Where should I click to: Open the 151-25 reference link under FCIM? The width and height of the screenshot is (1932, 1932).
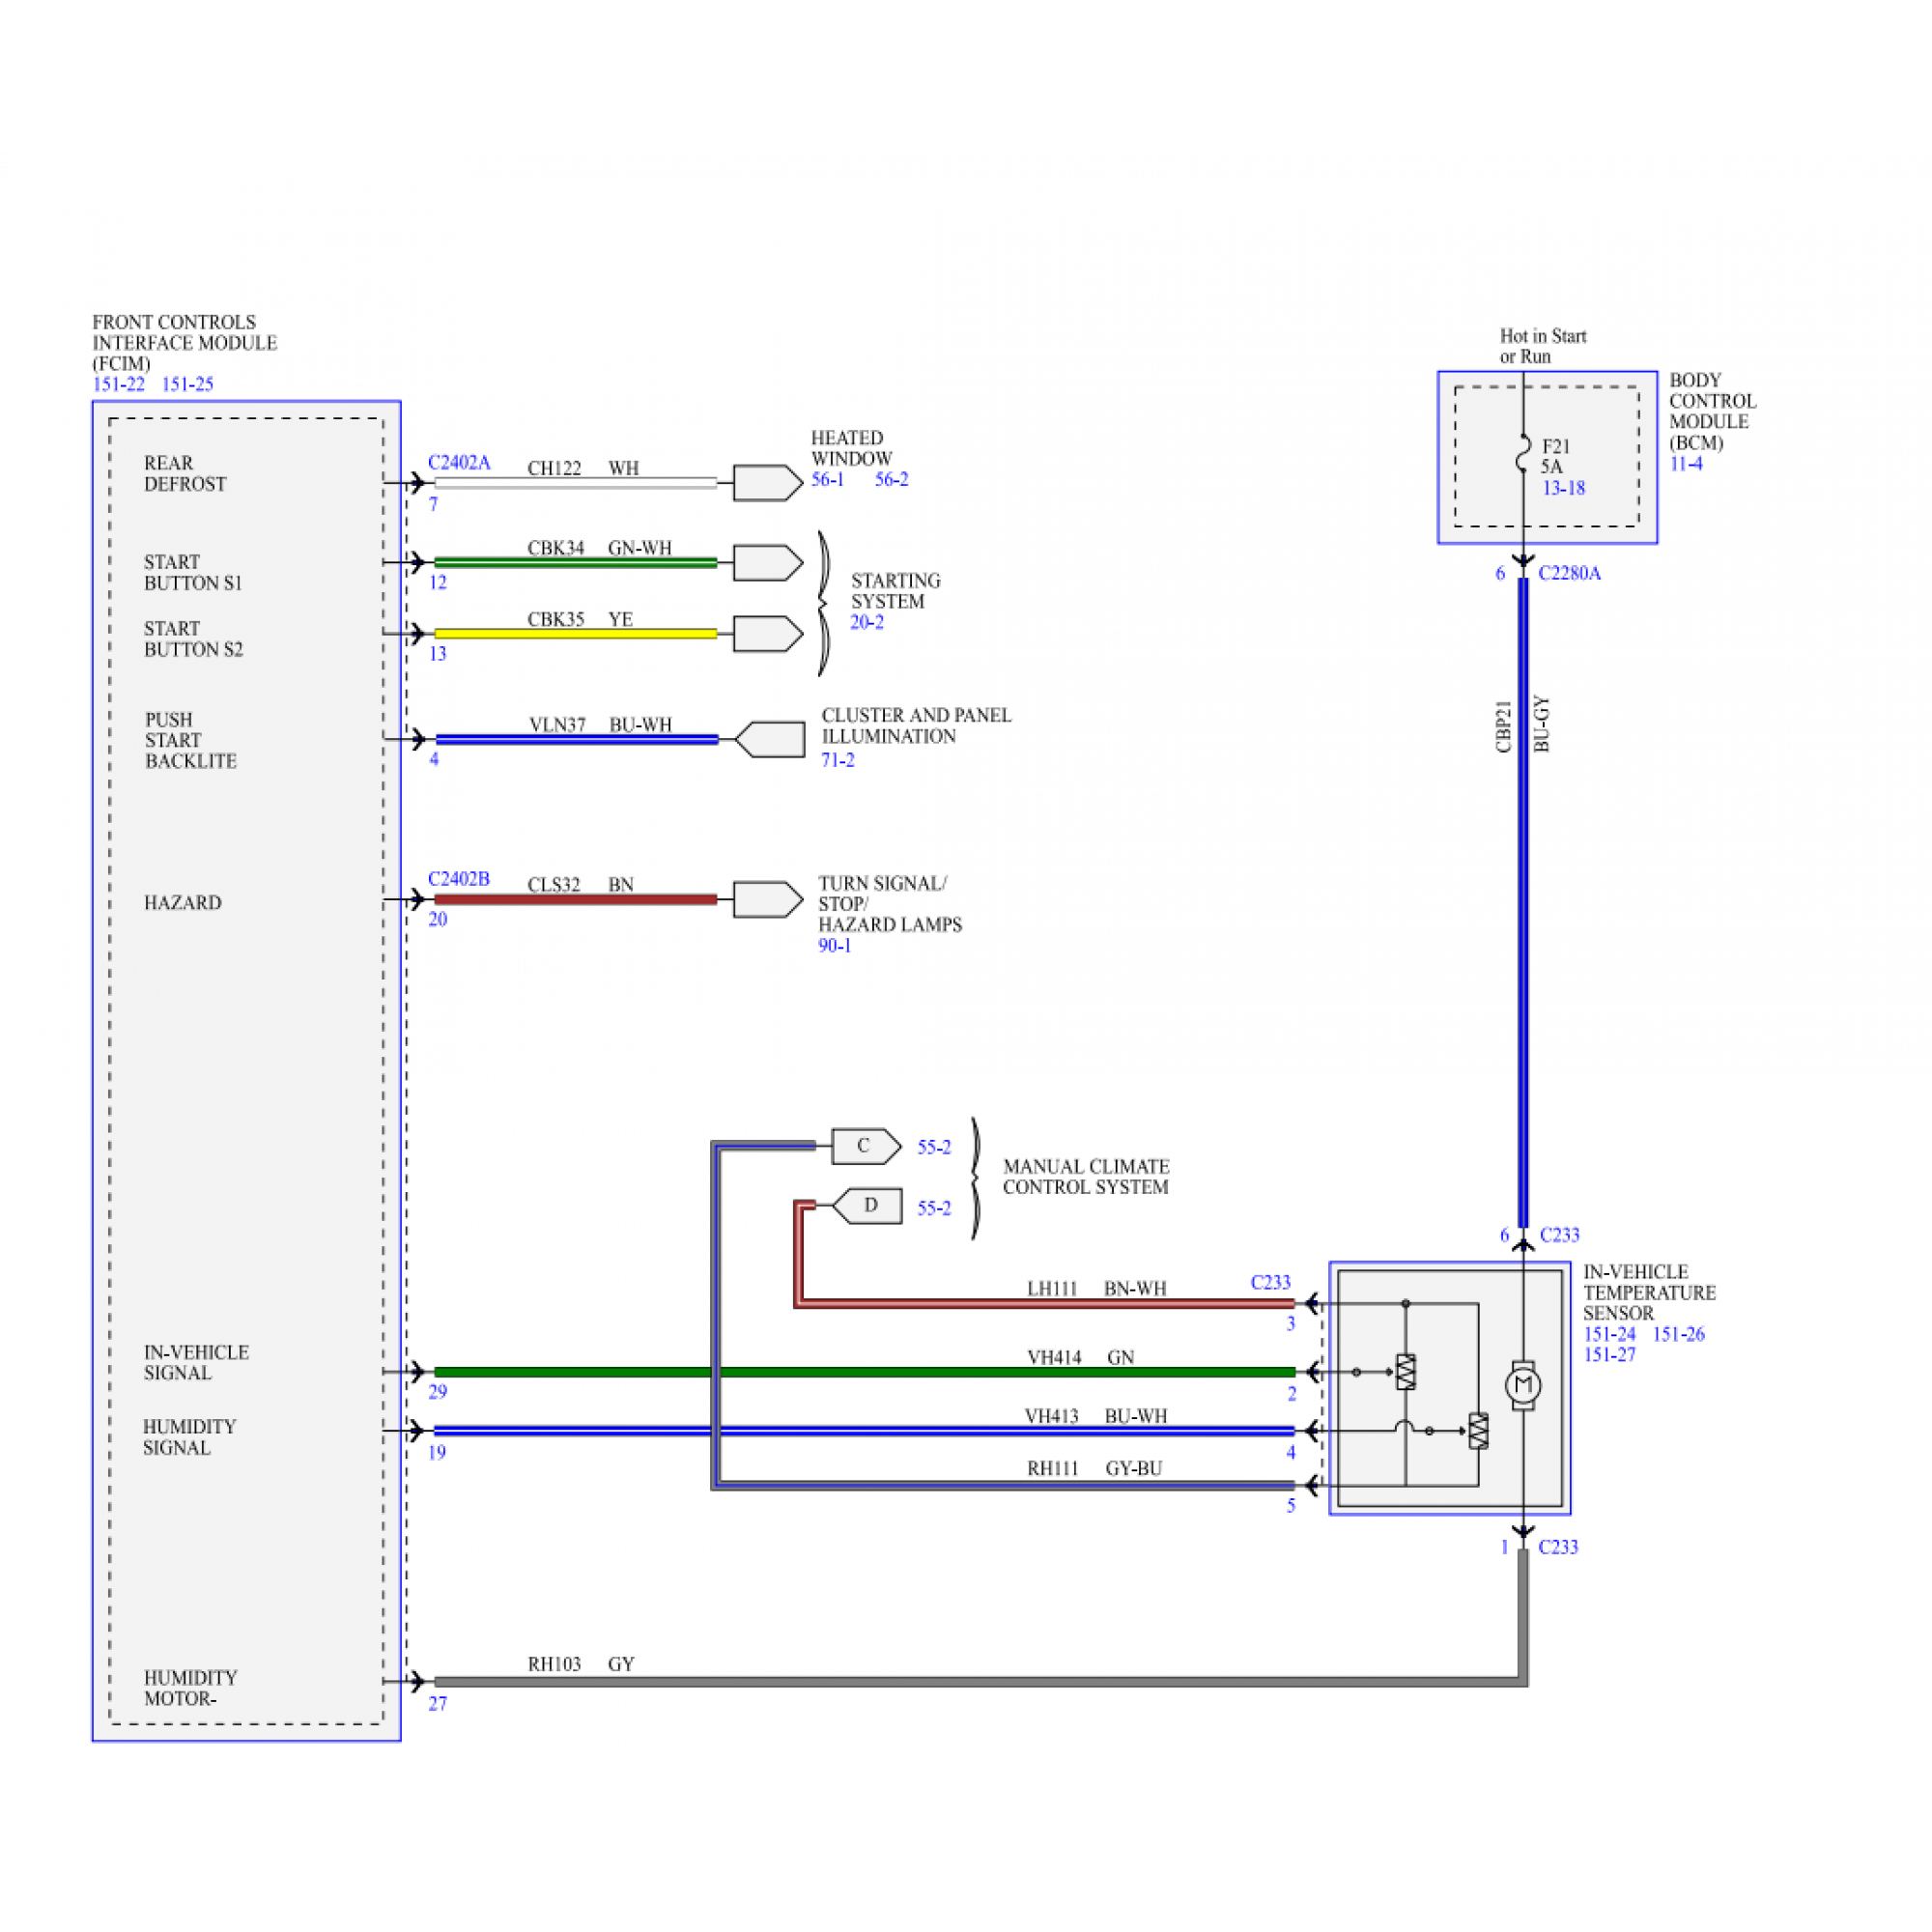pos(187,384)
